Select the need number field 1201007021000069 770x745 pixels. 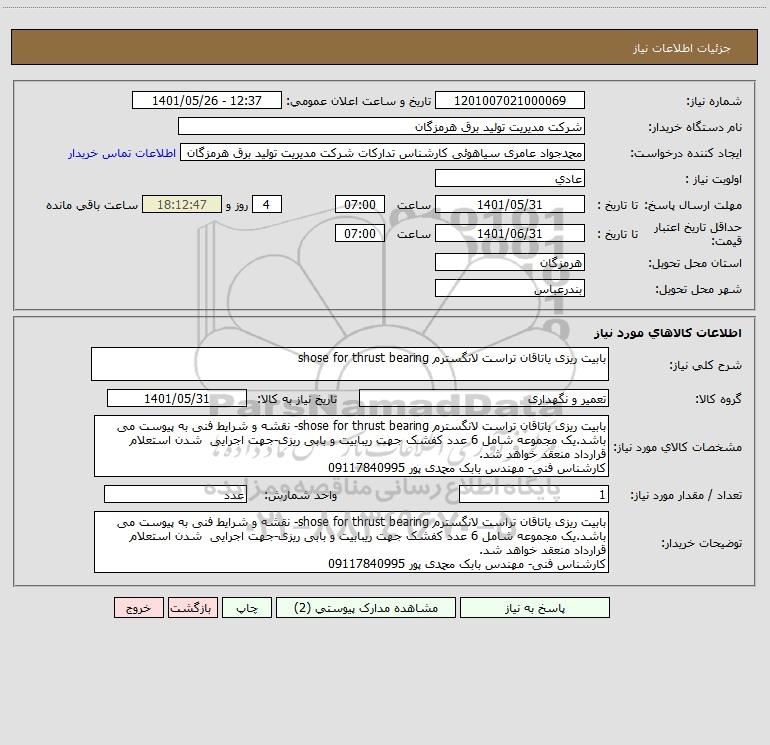(510, 100)
